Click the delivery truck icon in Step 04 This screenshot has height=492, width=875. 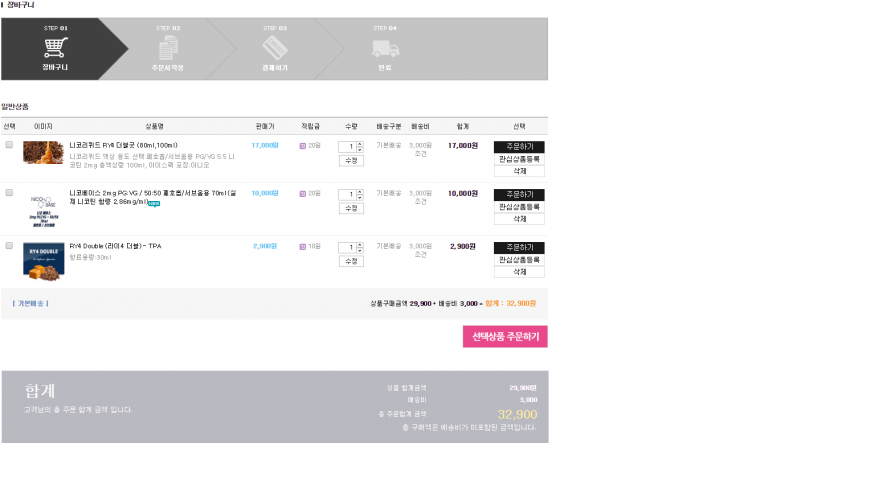385,48
